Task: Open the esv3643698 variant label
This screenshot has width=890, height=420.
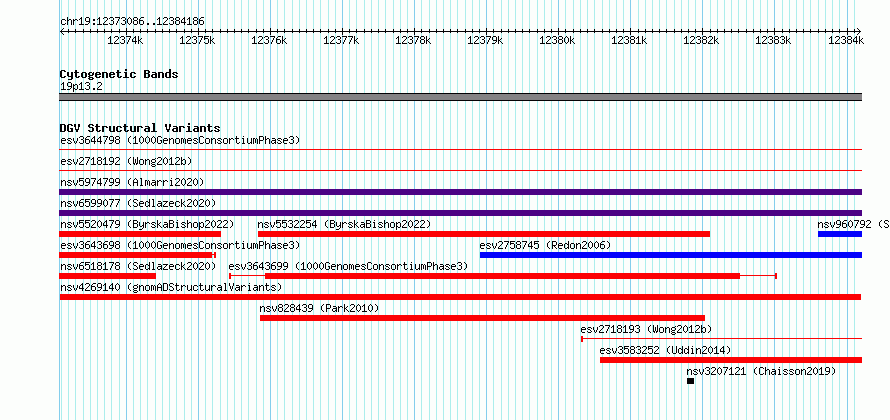Action: click(180, 245)
